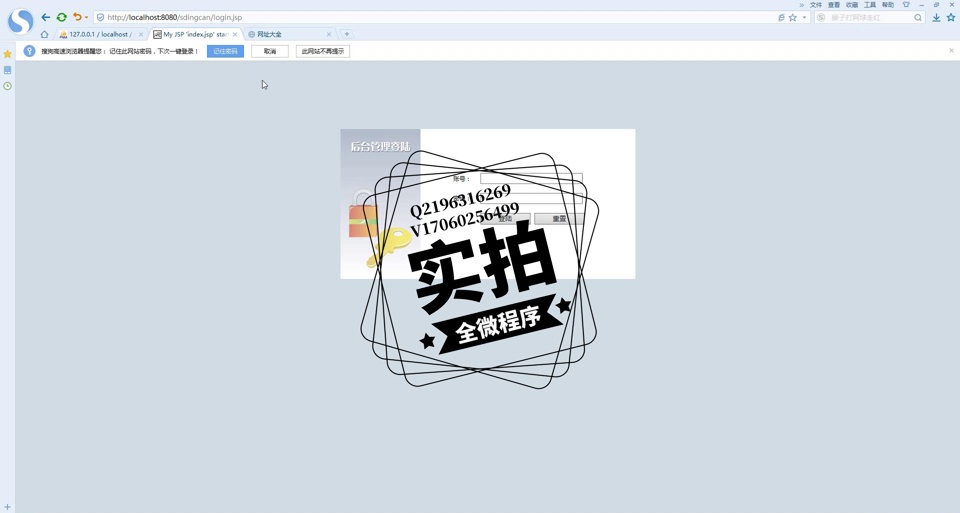
Task: Dismiss the password reminder bar
Action: [x=951, y=51]
